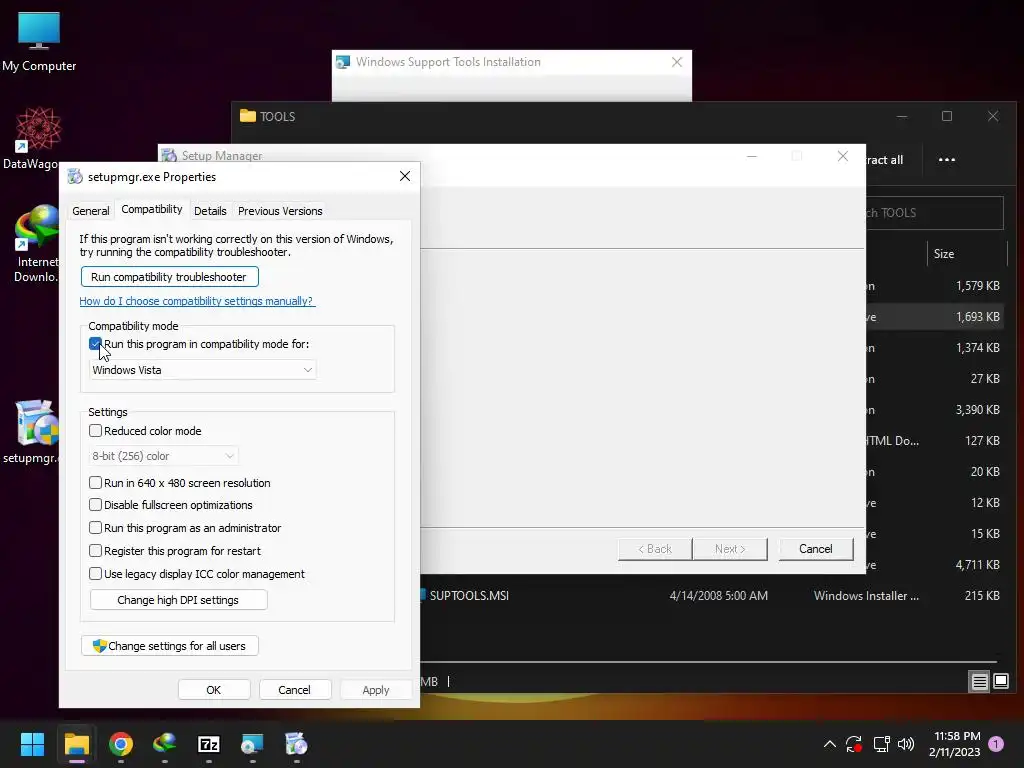Viewport: 1024px width, 768px height.
Task: Enable Run in 640 x 480 screen resolution
Action: click(x=95, y=483)
